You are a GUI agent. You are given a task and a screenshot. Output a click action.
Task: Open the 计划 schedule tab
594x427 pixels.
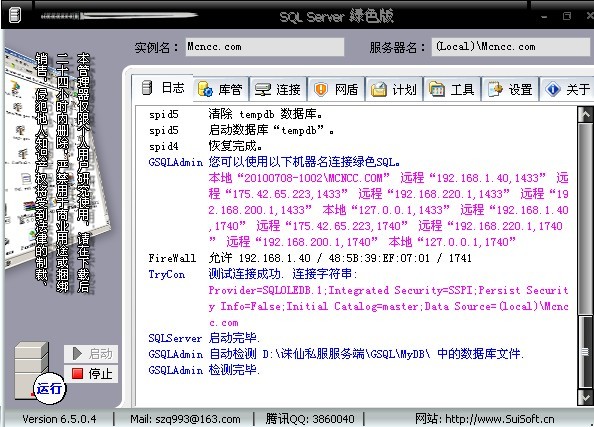coord(394,89)
